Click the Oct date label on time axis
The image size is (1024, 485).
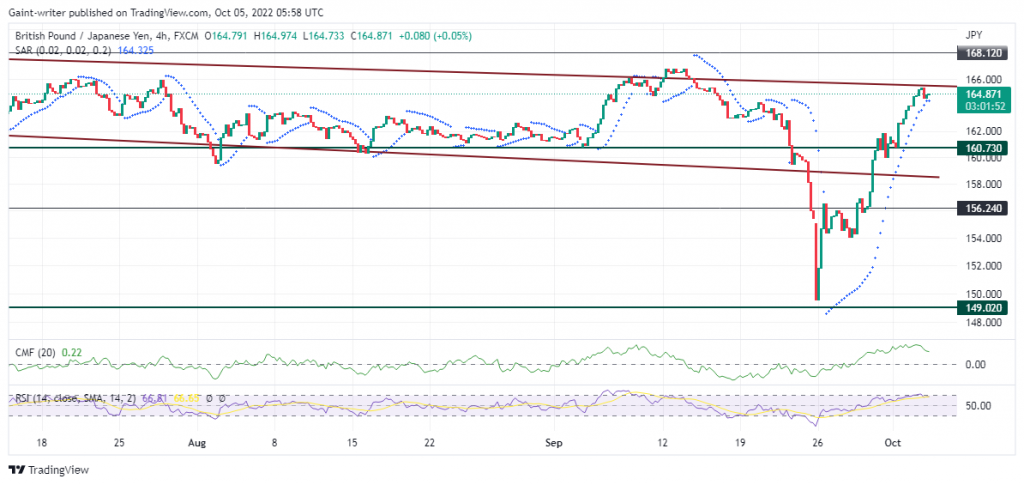tap(893, 443)
